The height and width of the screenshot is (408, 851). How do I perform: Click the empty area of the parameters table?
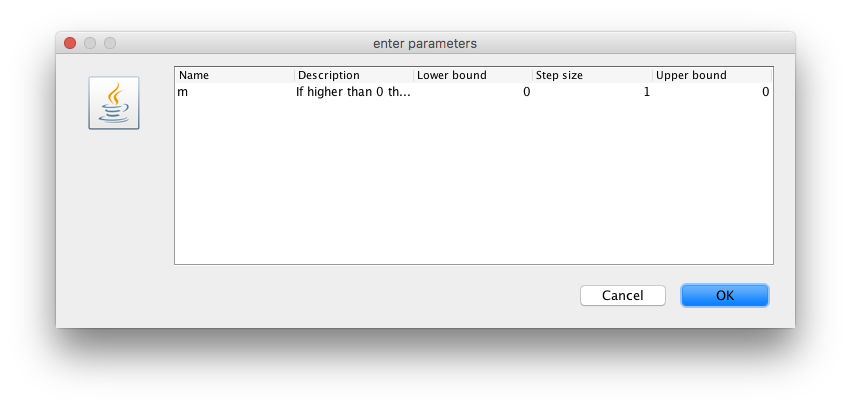pyautogui.click(x=473, y=182)
